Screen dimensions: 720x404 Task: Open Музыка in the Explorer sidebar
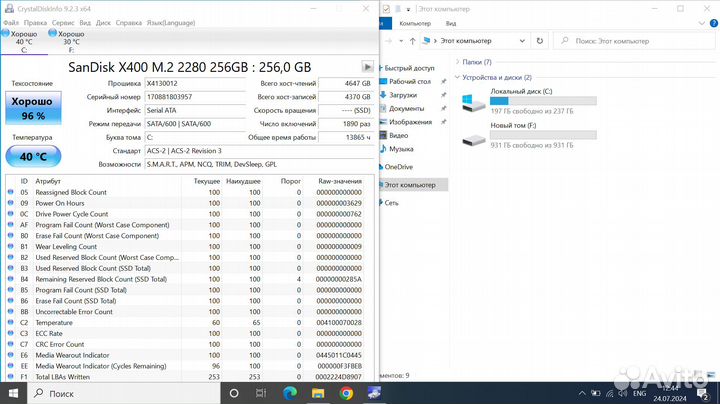pos(401,149)
